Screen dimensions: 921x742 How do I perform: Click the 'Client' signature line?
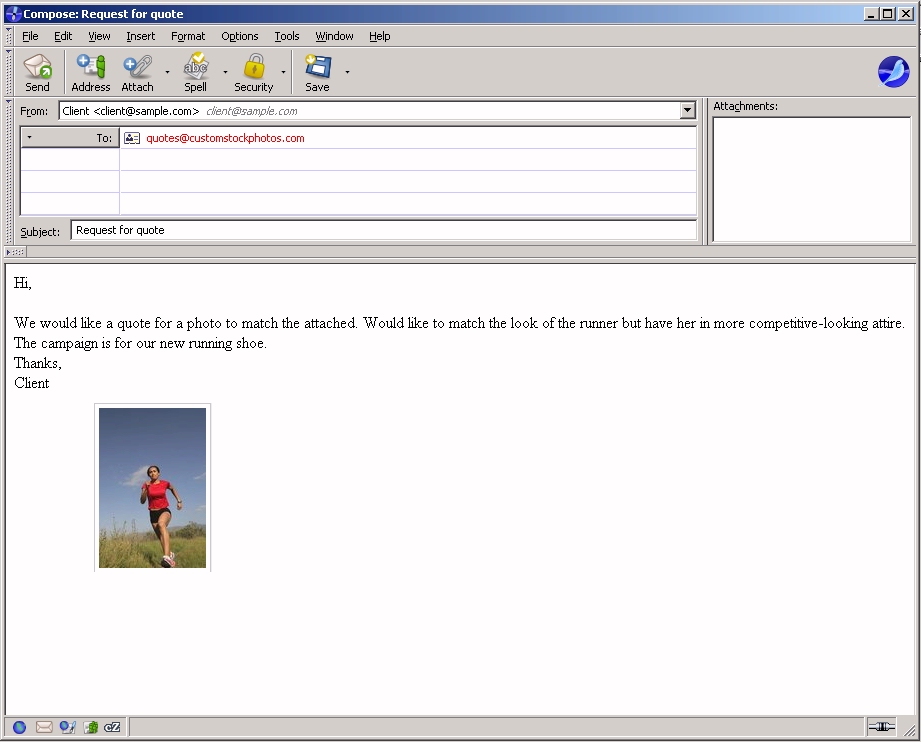32,383
